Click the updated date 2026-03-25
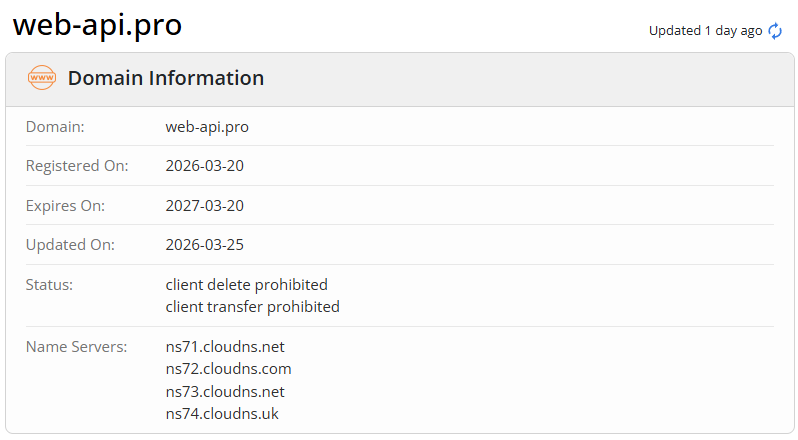The image size is (798, 440). [205, 245]
